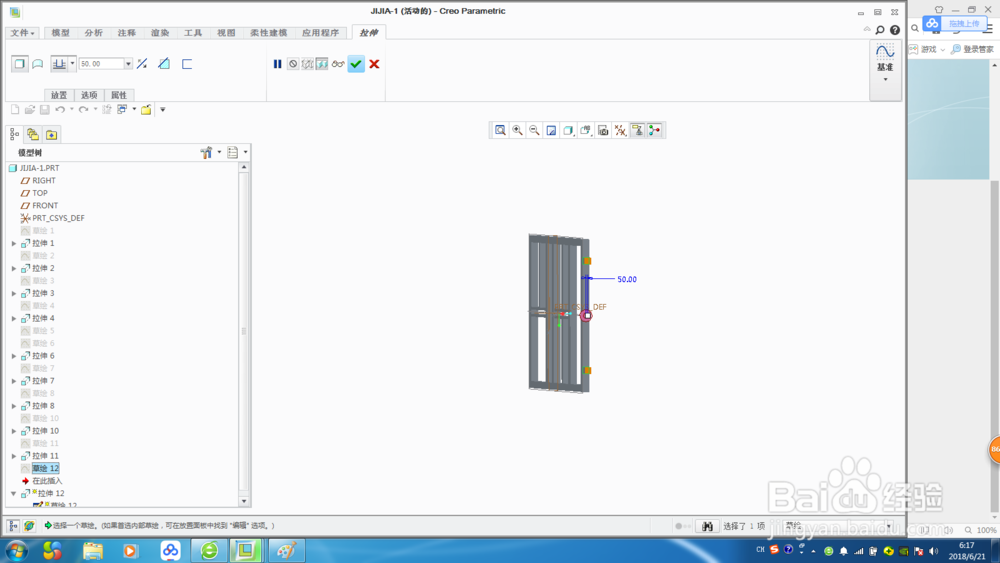Screen dimensions: 1000x563
Task: Toggle verify mode glasses icon
Action: (338, 64)
